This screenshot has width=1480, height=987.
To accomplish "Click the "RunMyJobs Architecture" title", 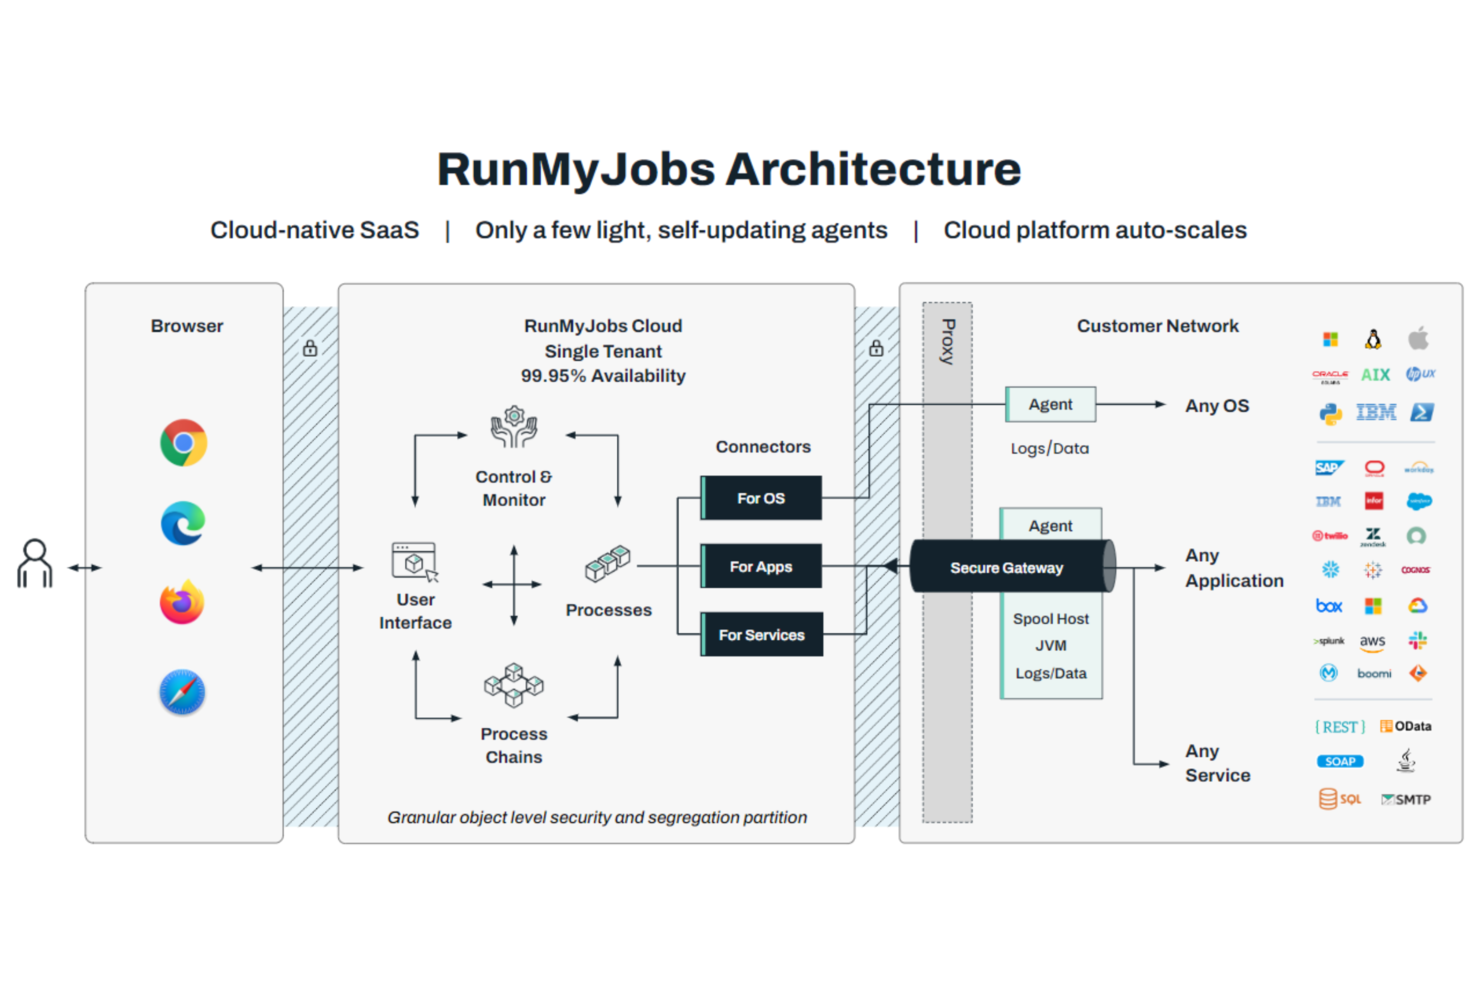I will click(x=729, y=169).
